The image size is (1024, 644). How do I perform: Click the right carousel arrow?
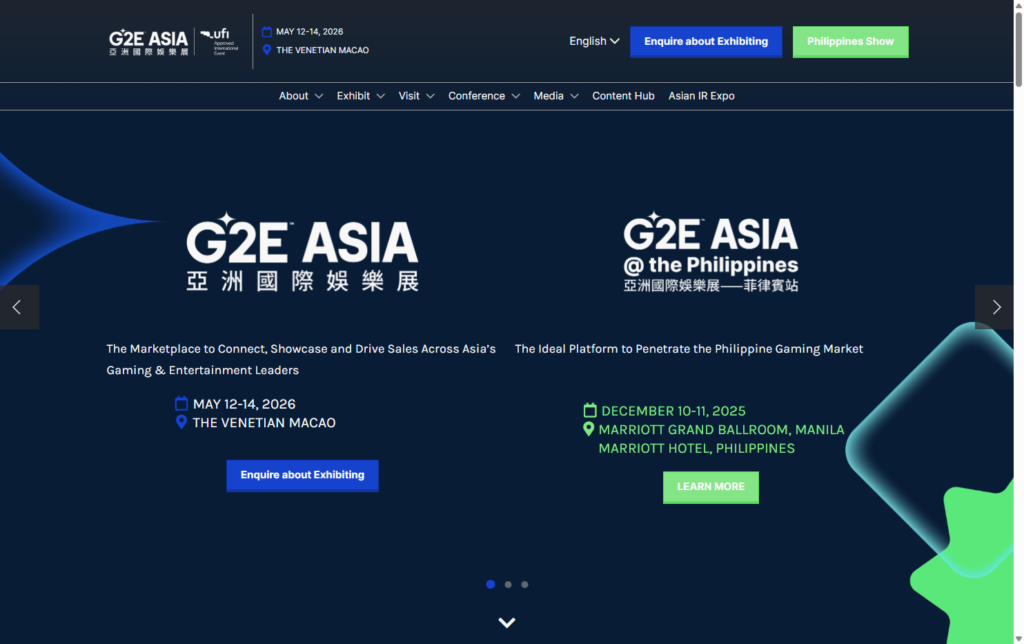point(995,307)
